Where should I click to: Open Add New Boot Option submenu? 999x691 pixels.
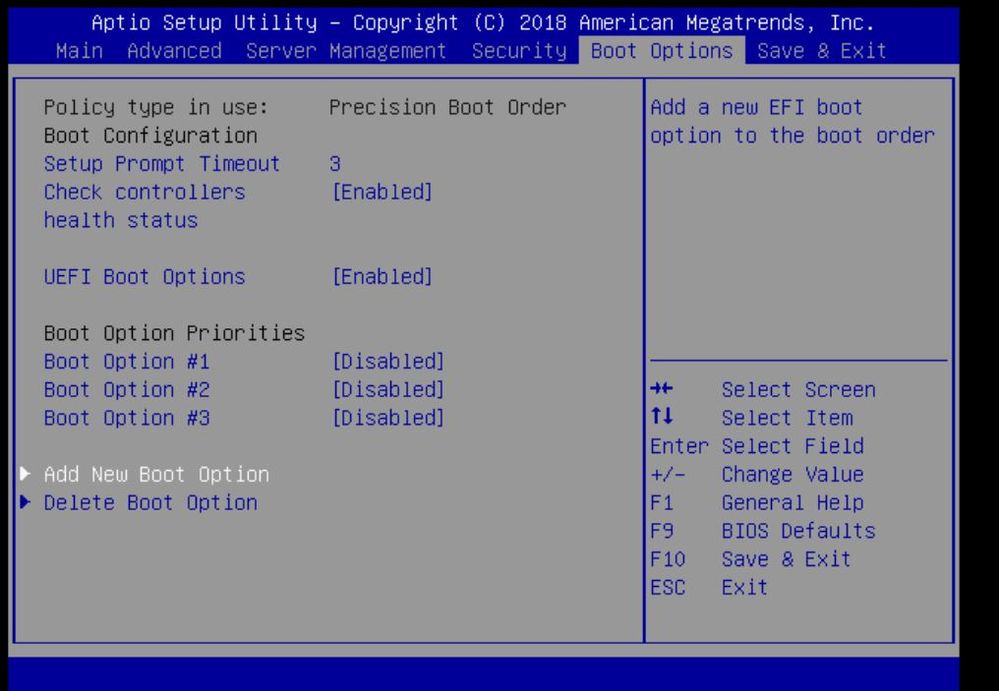157,474
